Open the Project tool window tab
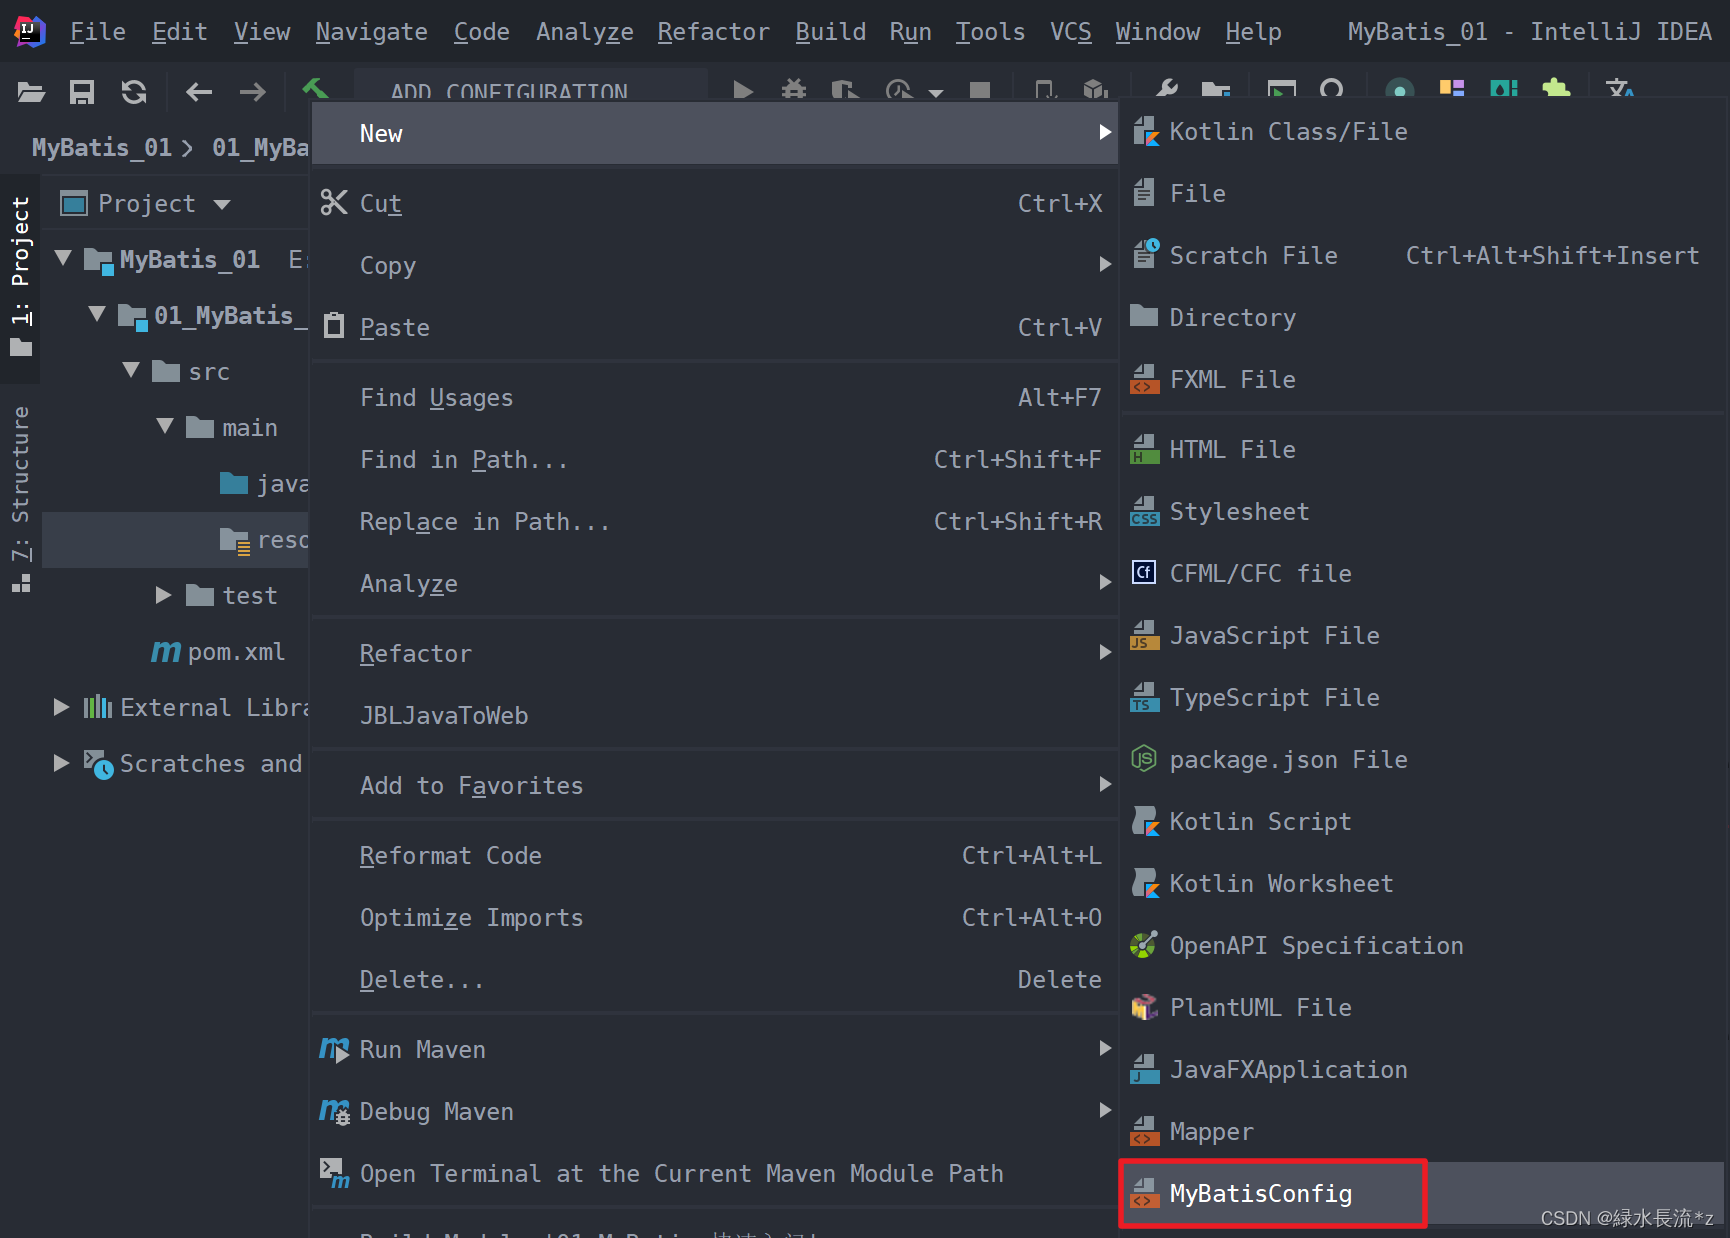Viewport: 1730px width, 1238px height. point(20,277)
